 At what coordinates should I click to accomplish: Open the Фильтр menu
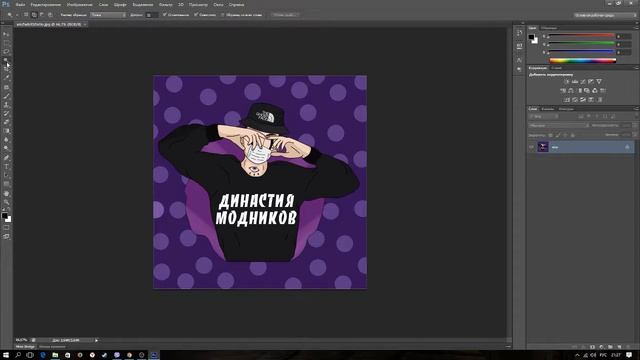(x=165, y=4)
